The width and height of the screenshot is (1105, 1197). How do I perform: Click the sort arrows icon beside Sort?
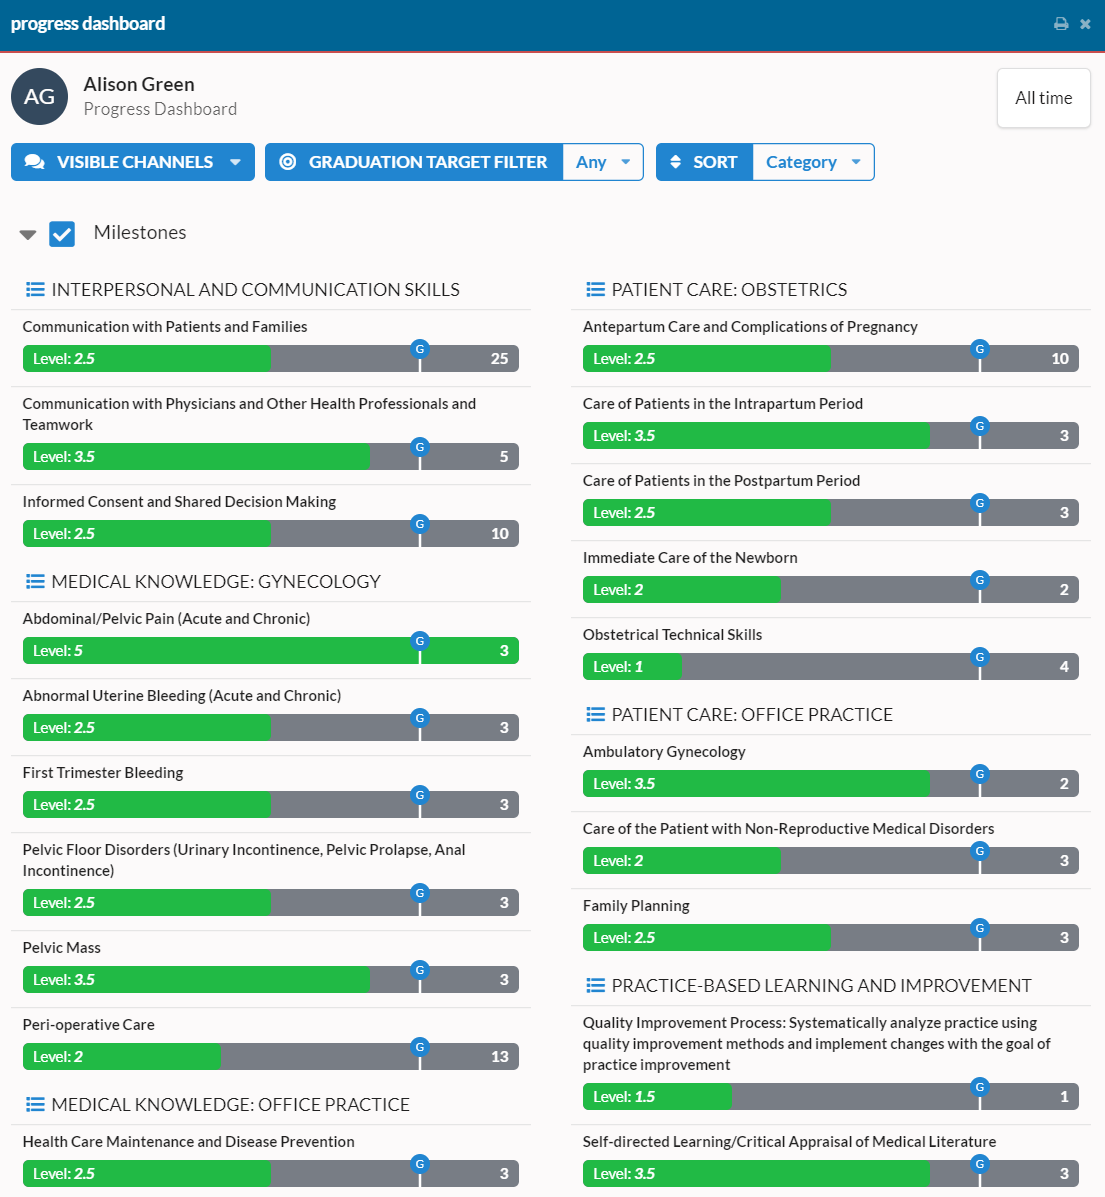(x=674, y=161)
